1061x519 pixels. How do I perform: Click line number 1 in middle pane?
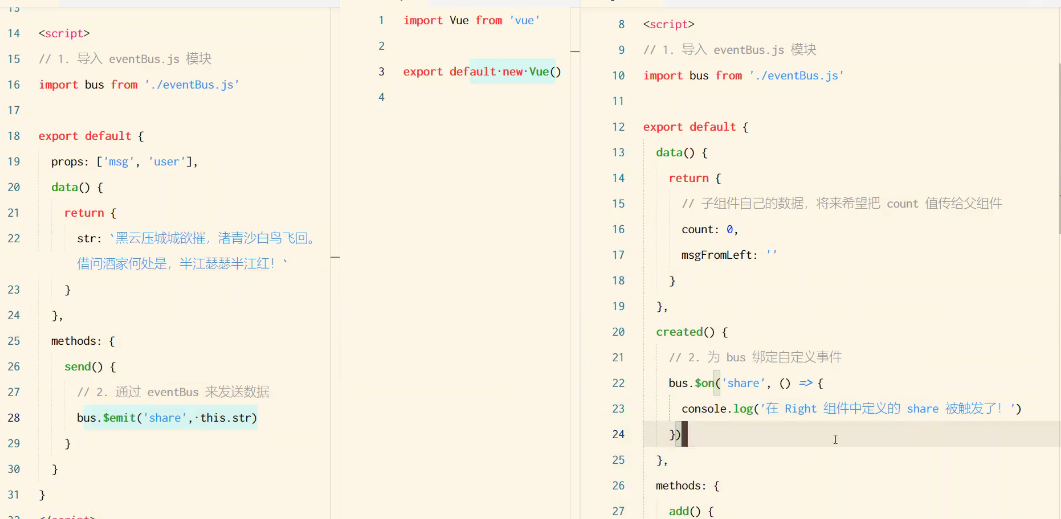click(381, 20)
